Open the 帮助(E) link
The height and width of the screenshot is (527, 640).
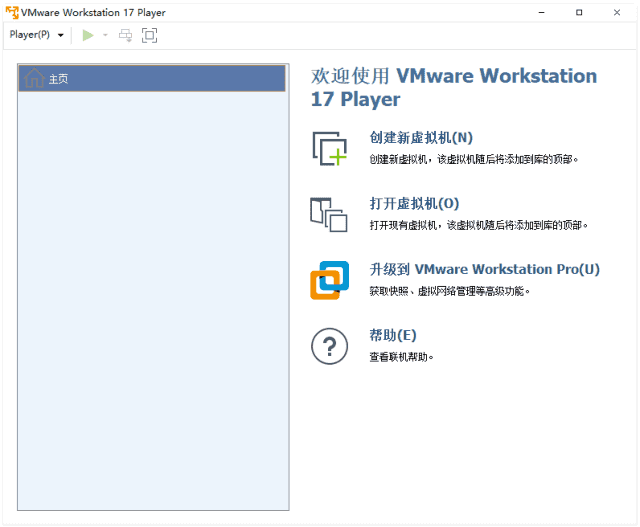pos(393,335)
